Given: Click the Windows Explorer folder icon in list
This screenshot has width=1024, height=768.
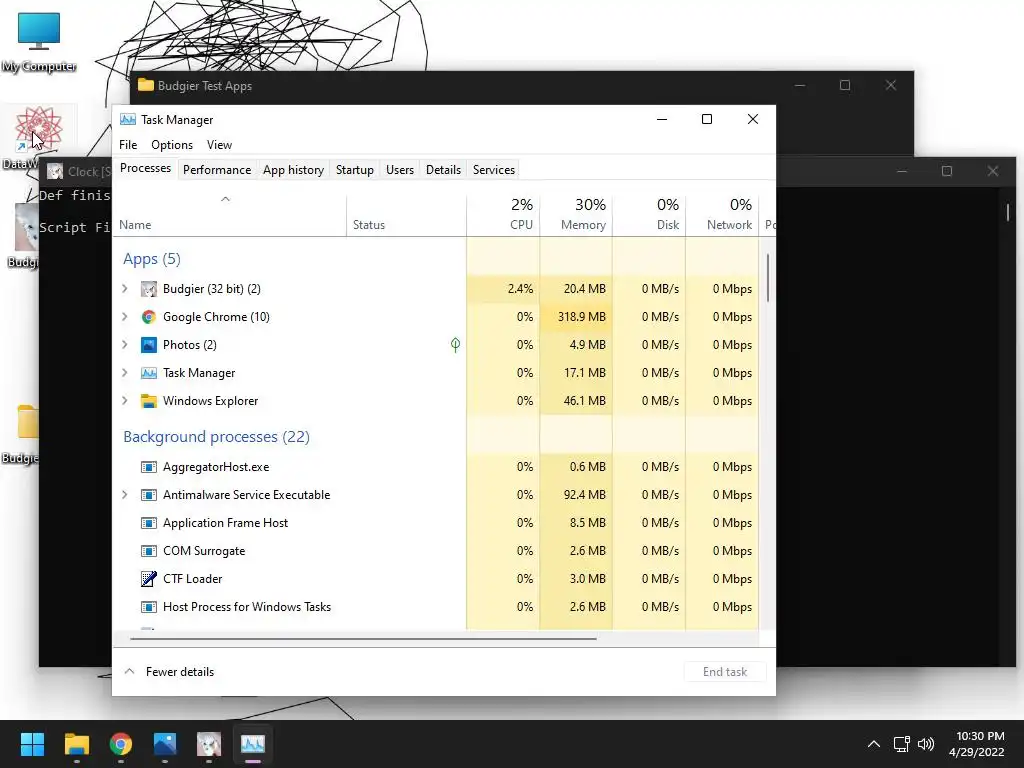Looking at the screenshot, I should point(149,401).
